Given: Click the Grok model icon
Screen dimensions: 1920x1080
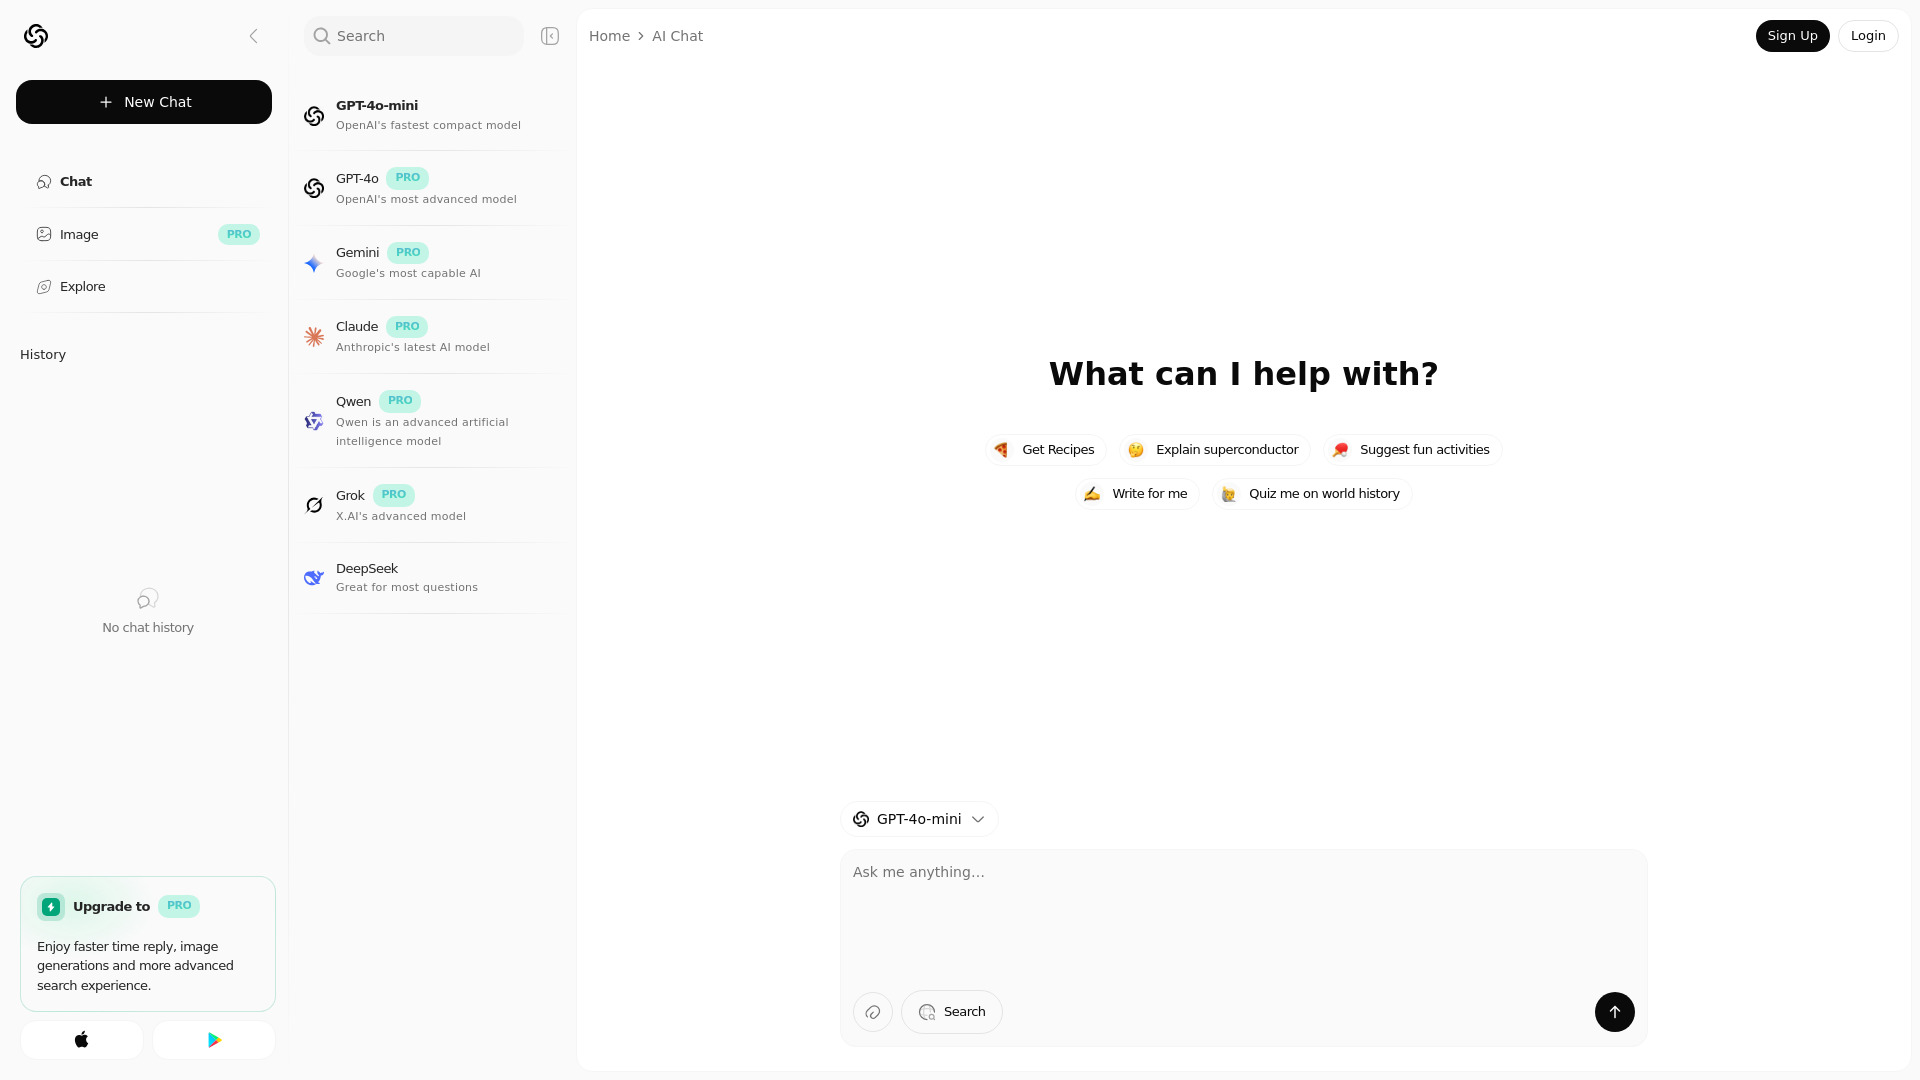Looking at the screenshot, I should point(313,505).
